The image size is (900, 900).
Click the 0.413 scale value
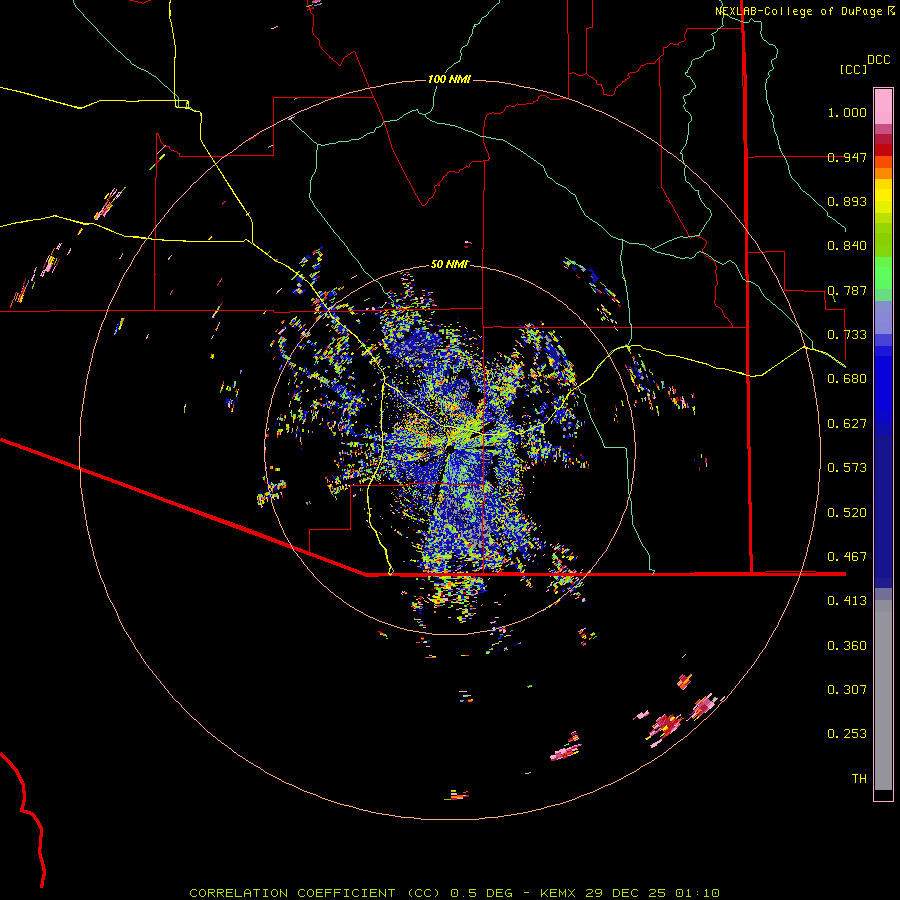(847, 601)
